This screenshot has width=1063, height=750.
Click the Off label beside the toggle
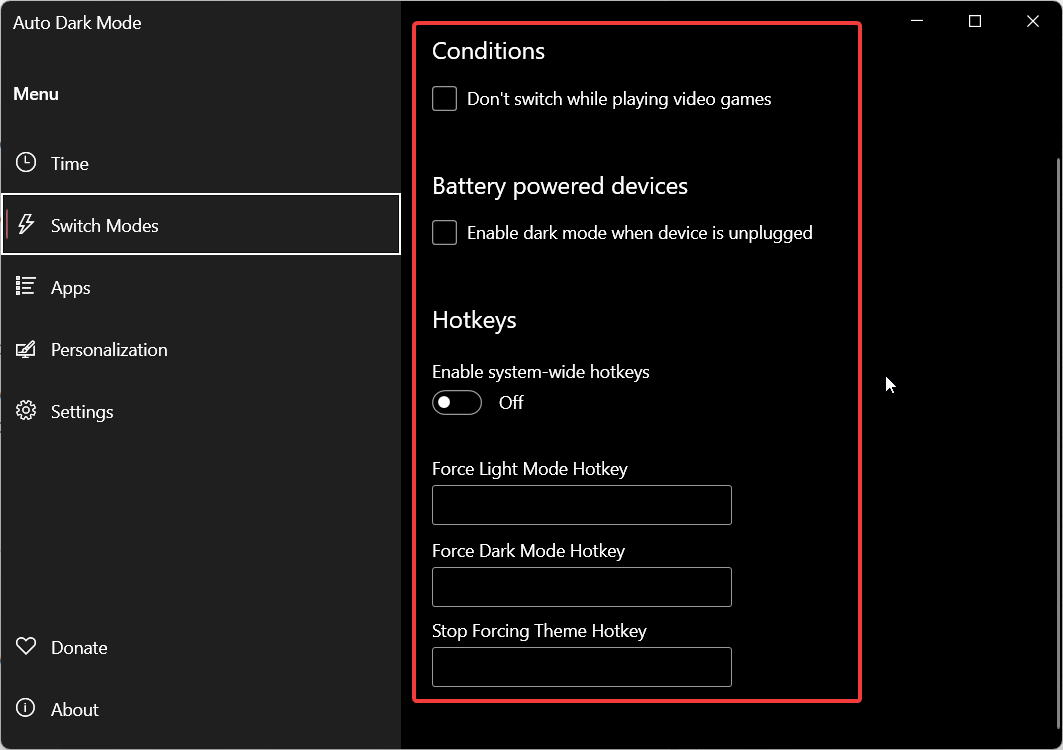pyautogui.click(x=511, y=403)
